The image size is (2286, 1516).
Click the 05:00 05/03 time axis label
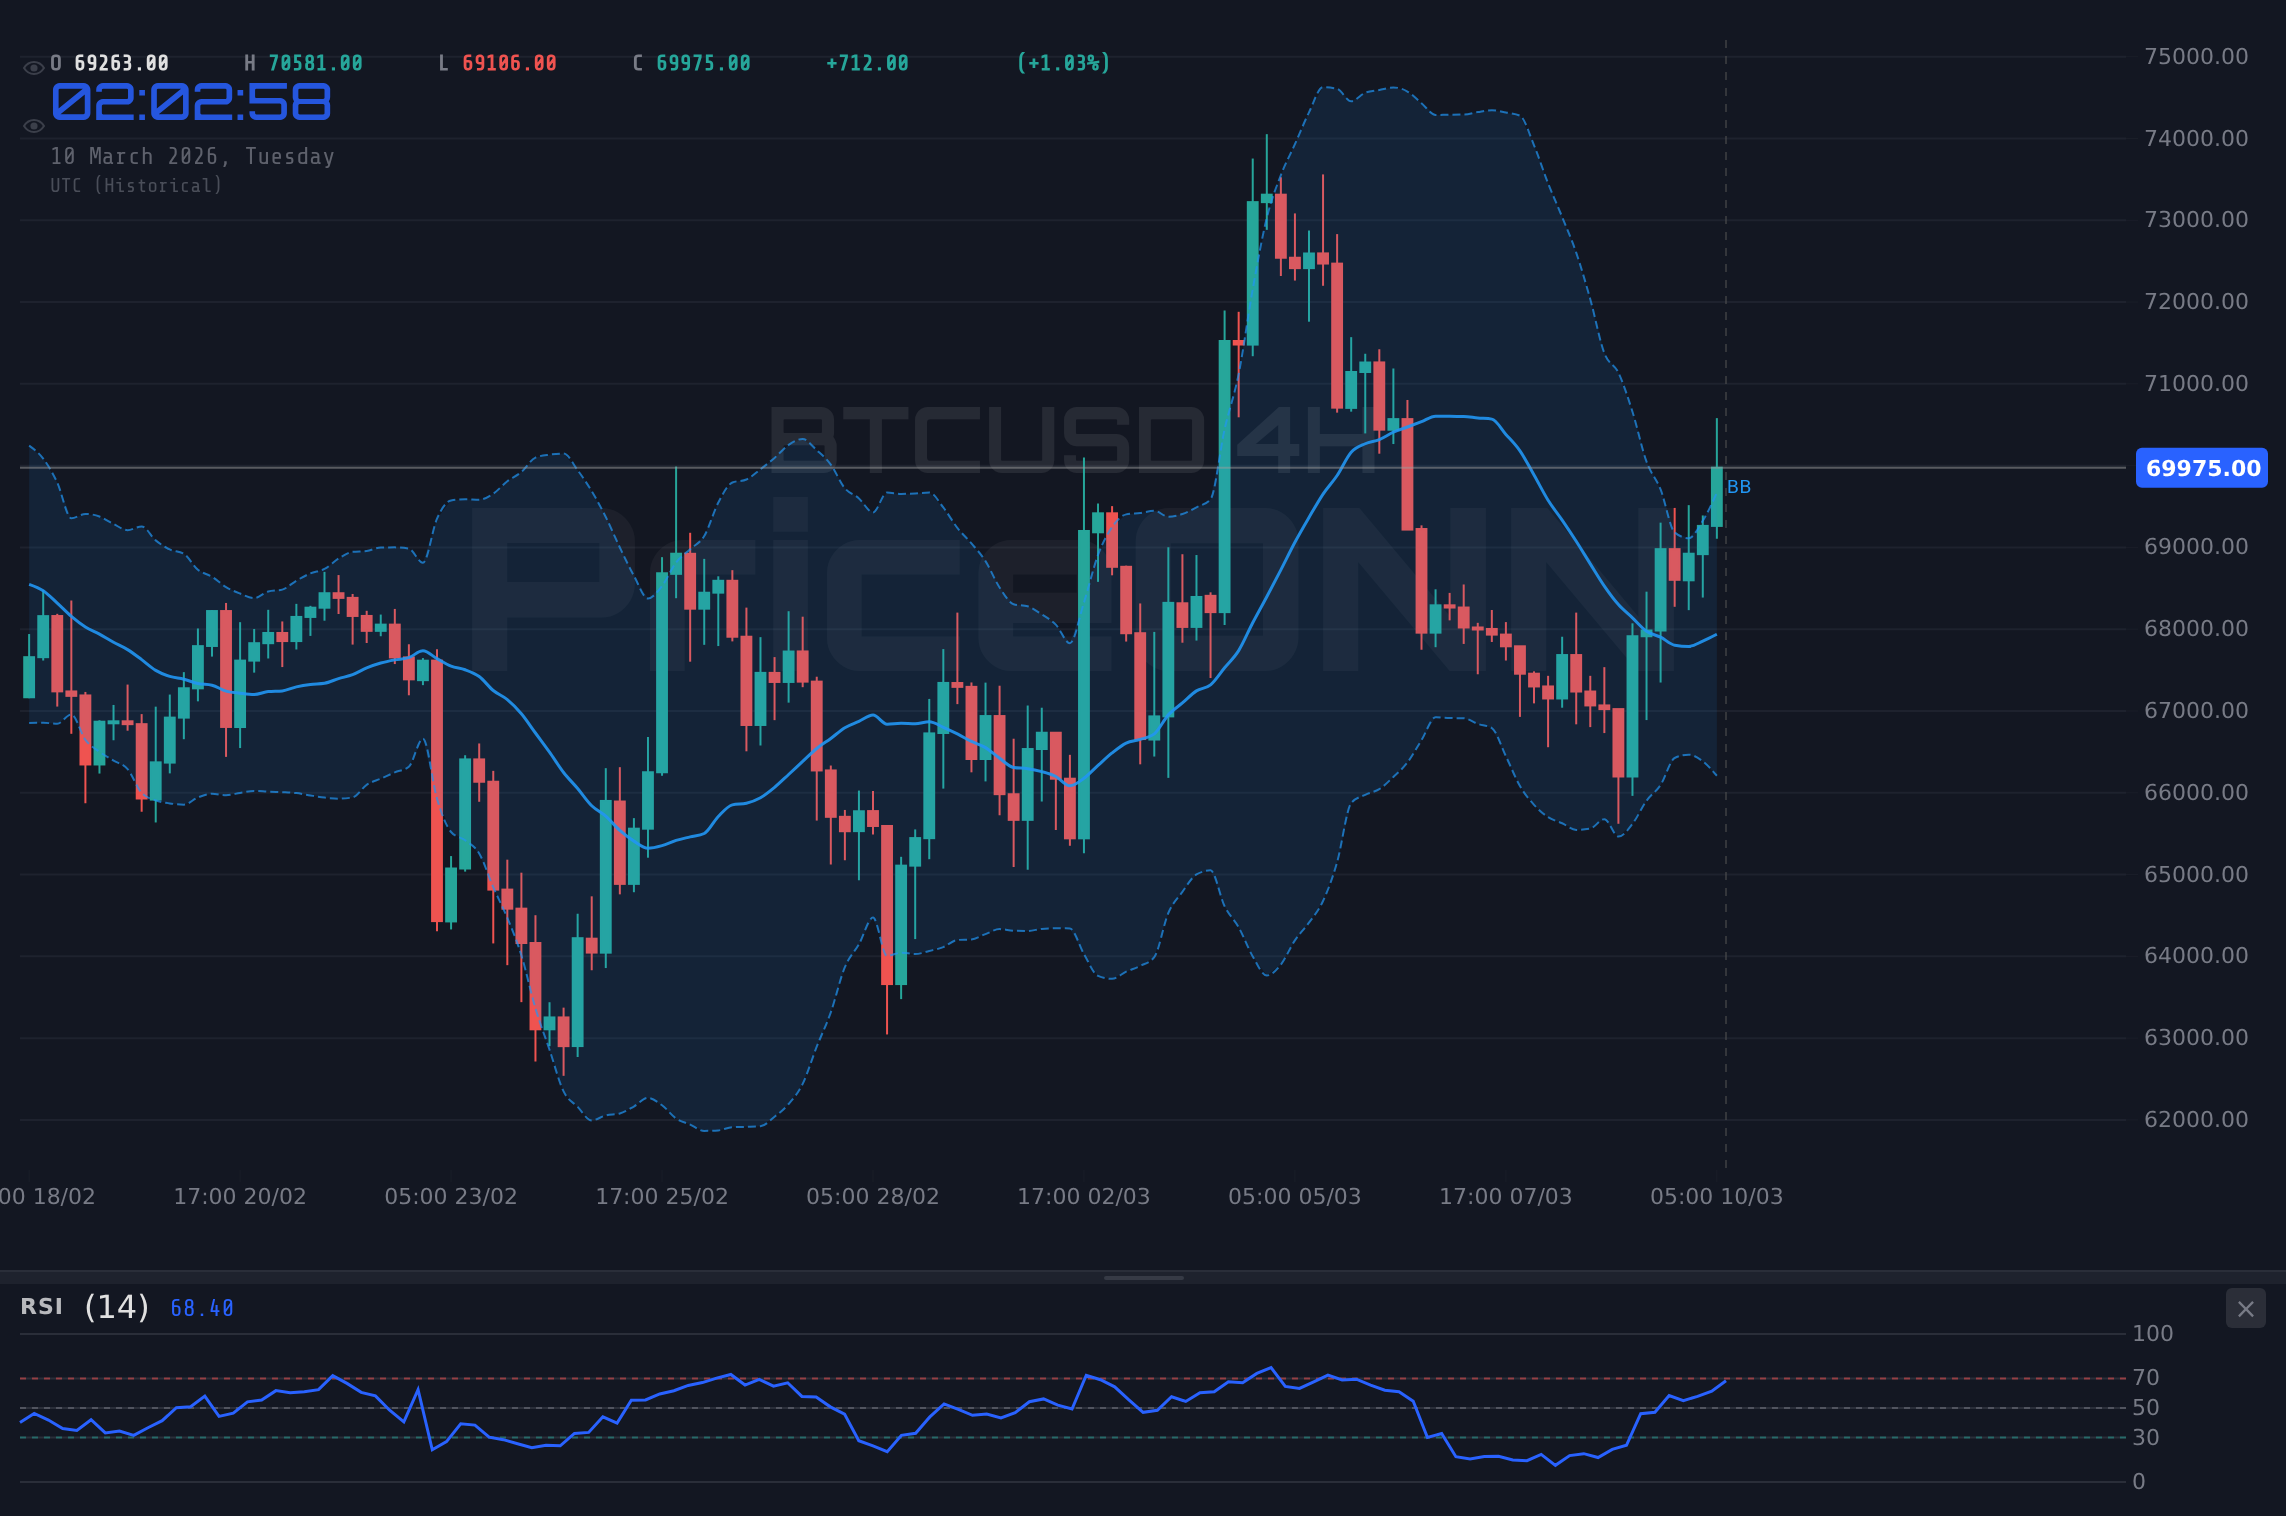click(1295, 1196)
